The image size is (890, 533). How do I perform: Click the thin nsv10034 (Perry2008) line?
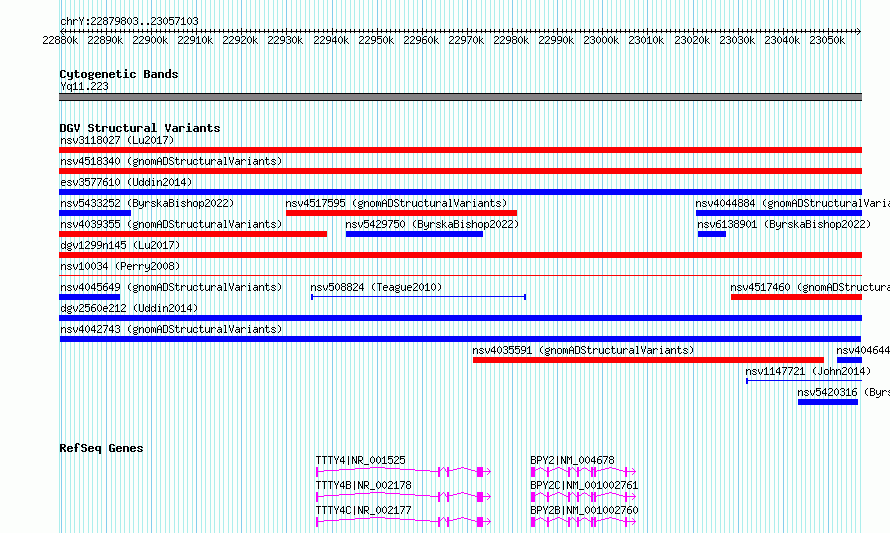tap(460, 276)
